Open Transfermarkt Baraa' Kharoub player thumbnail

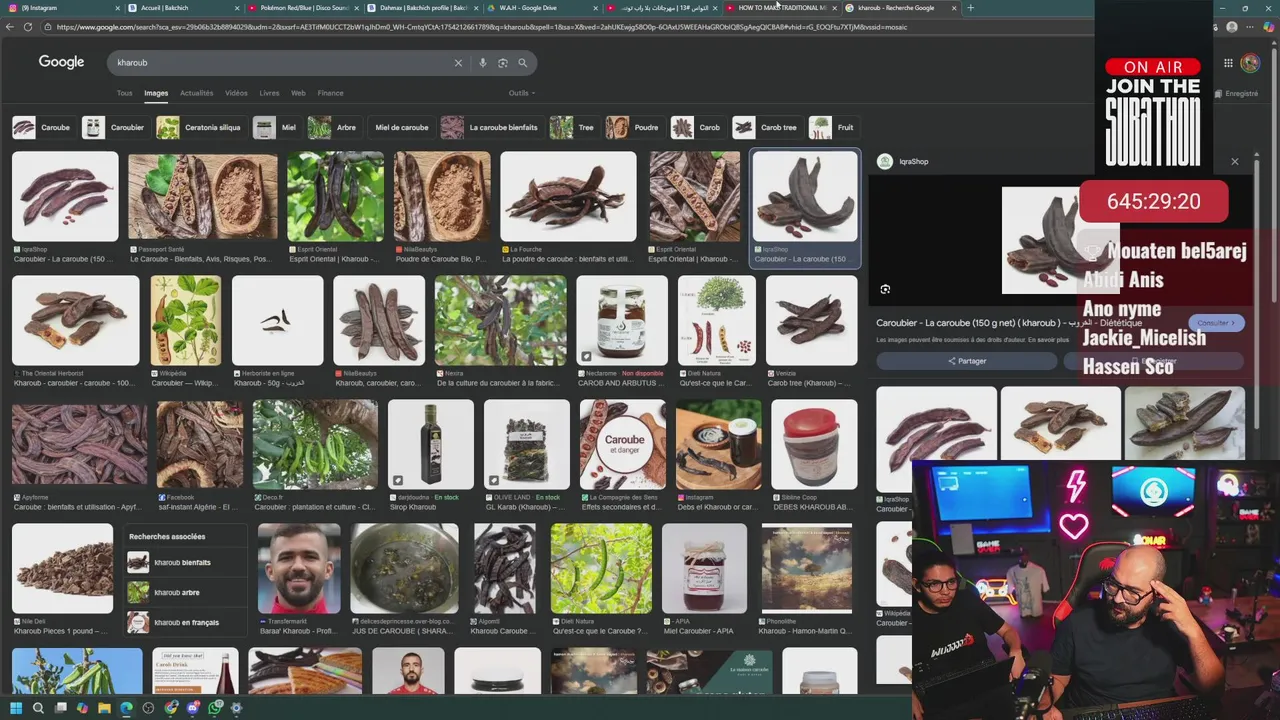[x=299, y=569]
